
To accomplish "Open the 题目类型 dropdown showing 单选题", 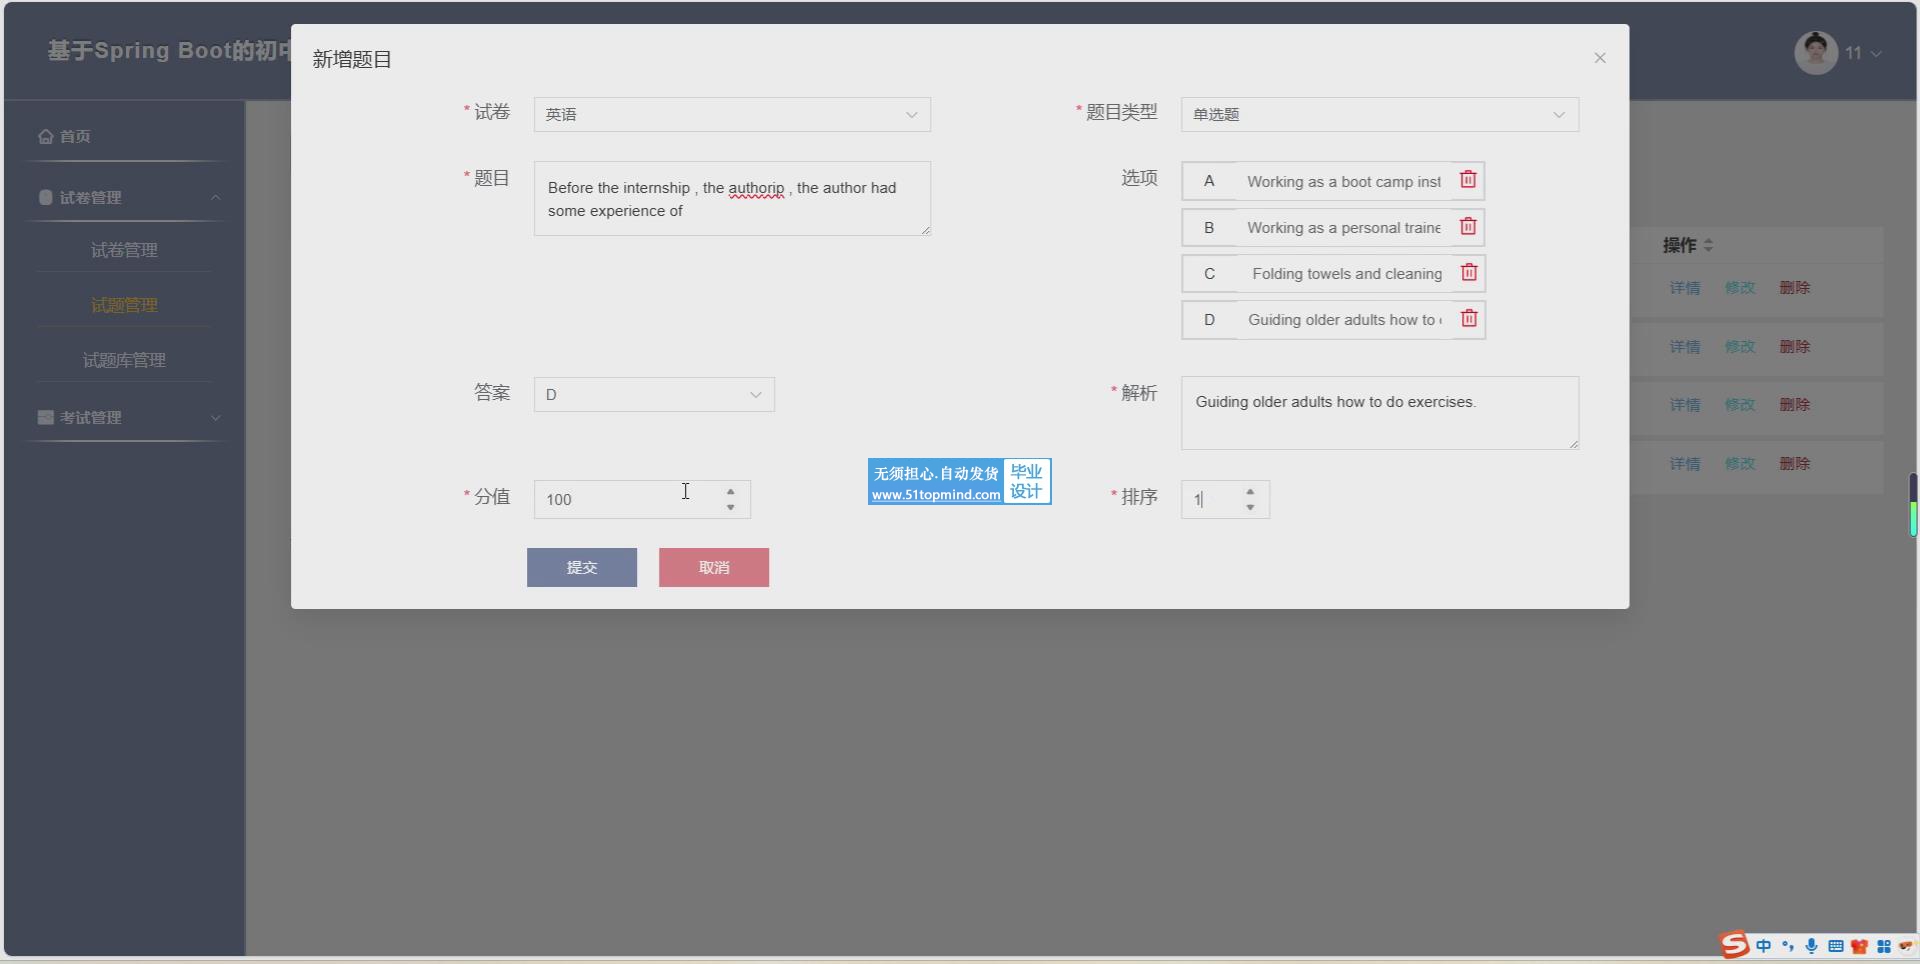I will (x=1378, y=115).
